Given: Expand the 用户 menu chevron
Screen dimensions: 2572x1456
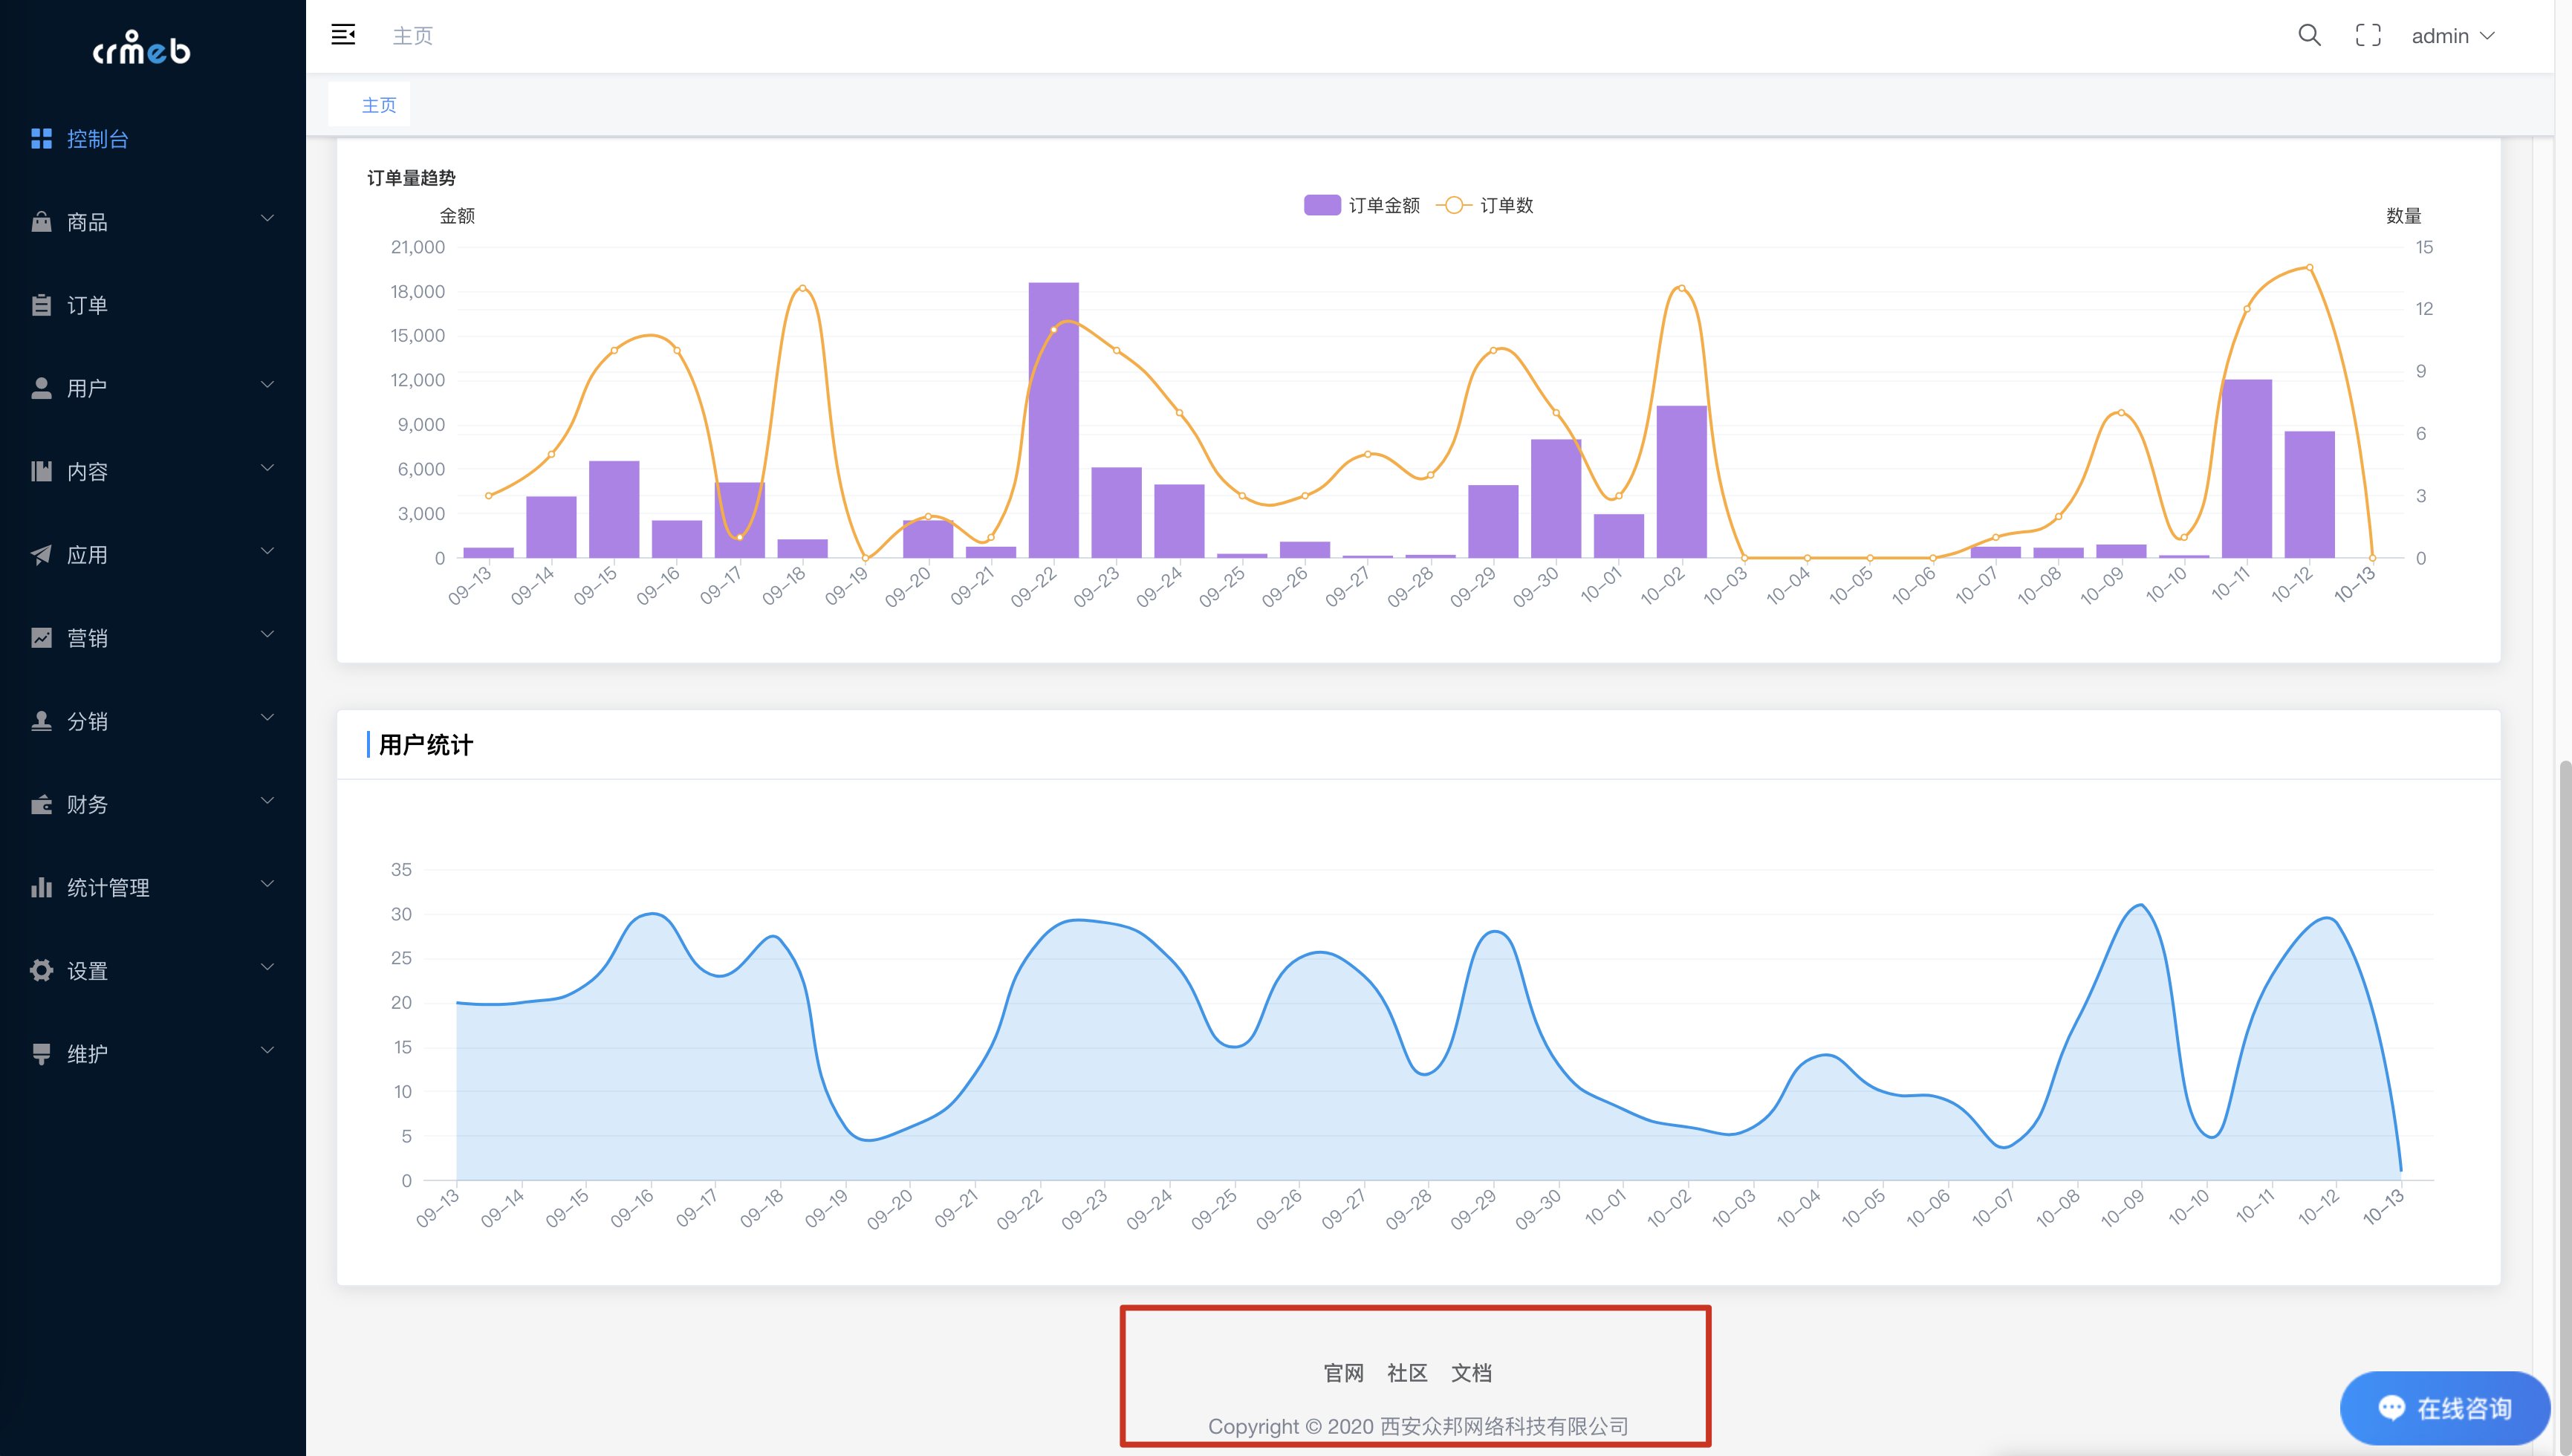Looking at the screenshot, I should pyautogui.click(x=267, y=385).
